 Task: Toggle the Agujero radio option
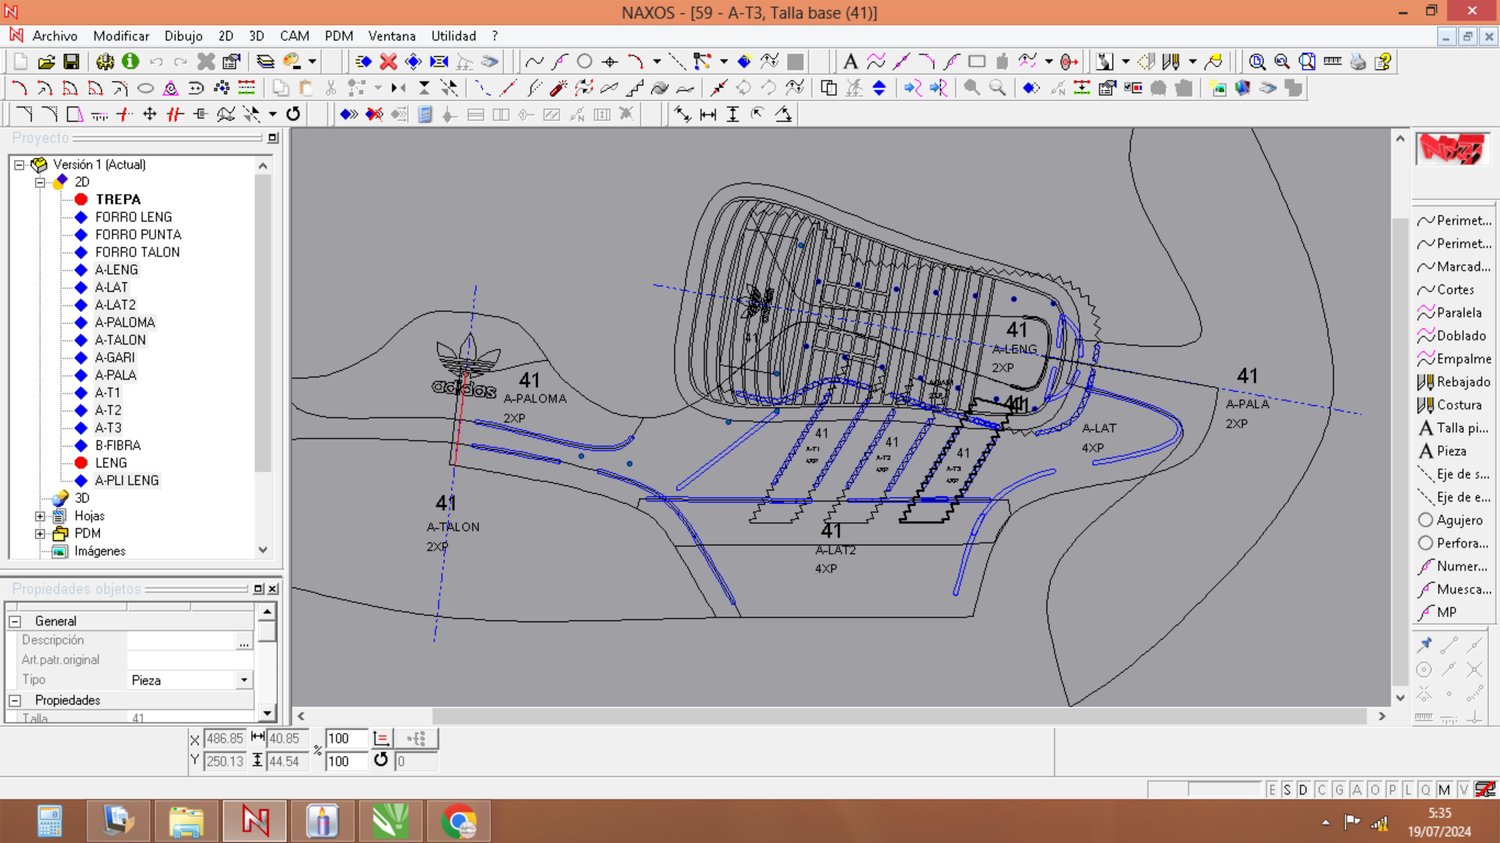pyautogui.click(x=1426, y=520)
